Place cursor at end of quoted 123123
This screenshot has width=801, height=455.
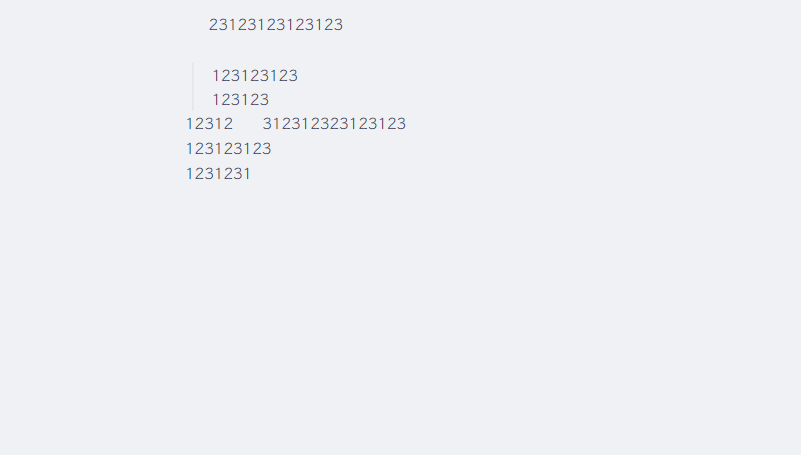[270, 100]
